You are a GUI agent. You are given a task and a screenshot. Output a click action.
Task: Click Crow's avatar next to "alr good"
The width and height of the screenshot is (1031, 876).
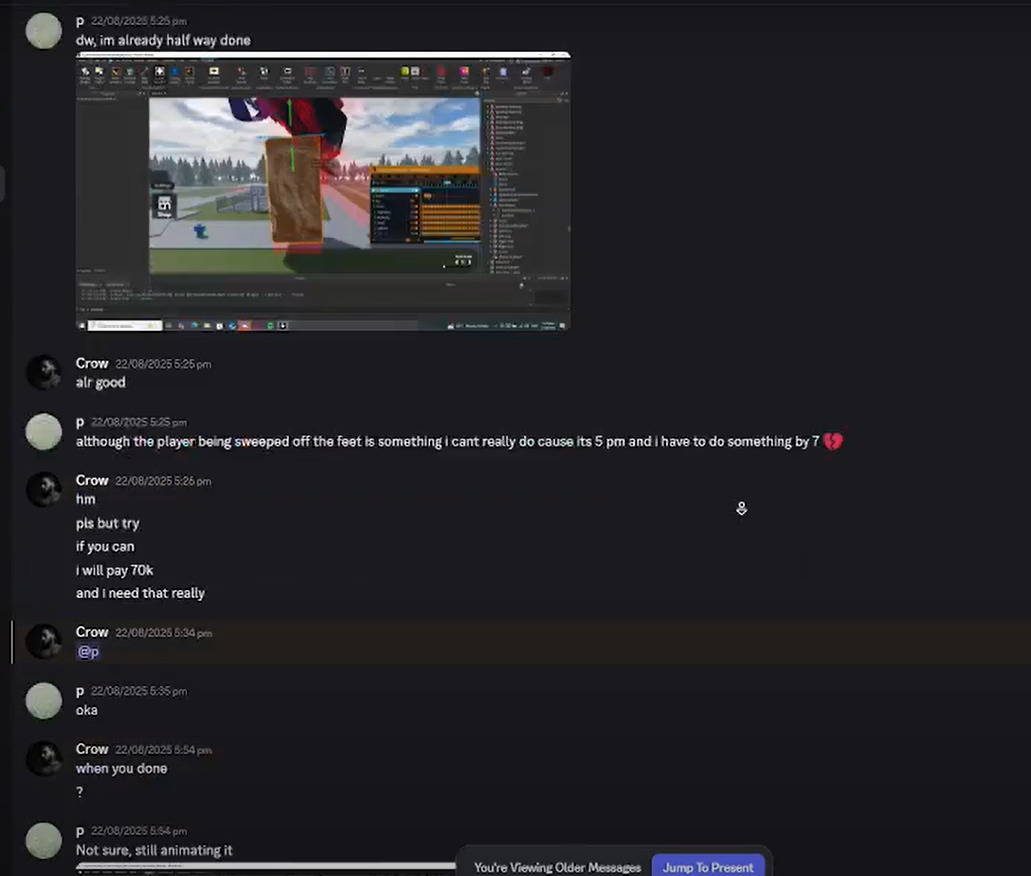coord(43,373)
